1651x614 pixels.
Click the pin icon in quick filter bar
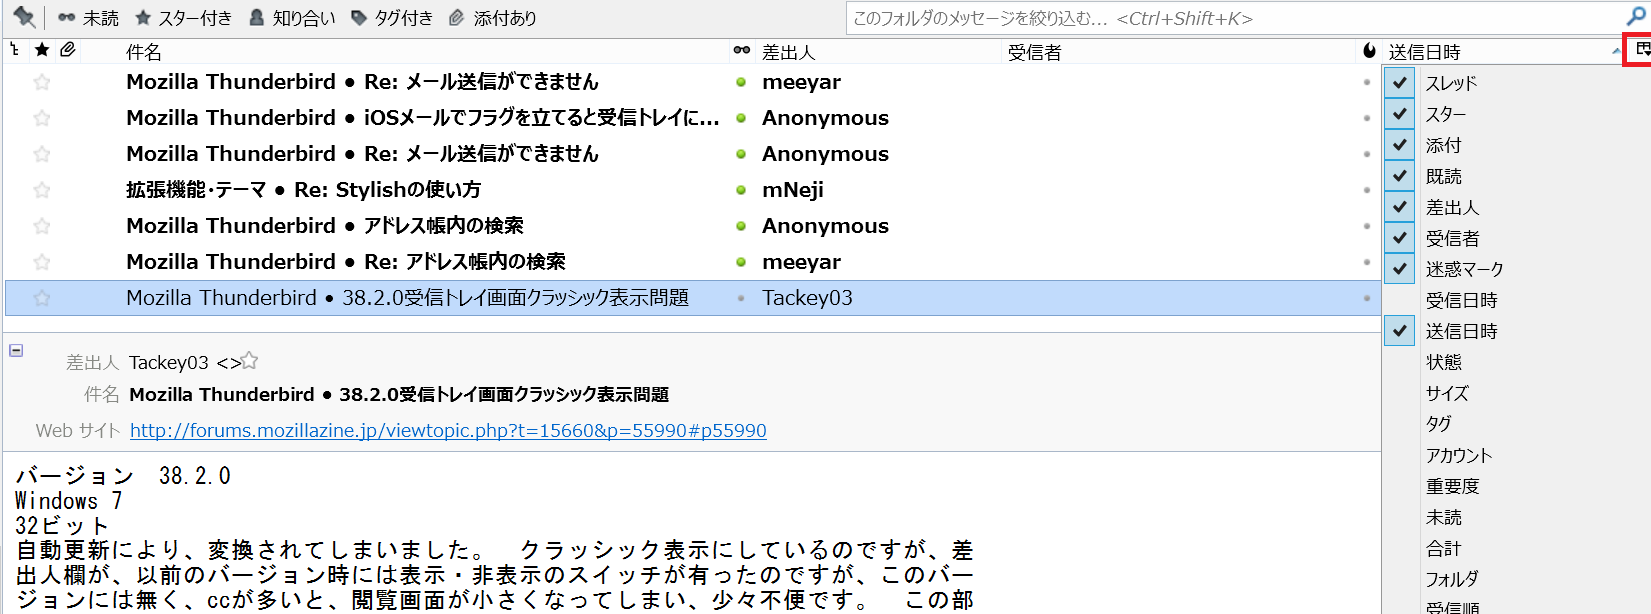(24, 17)
